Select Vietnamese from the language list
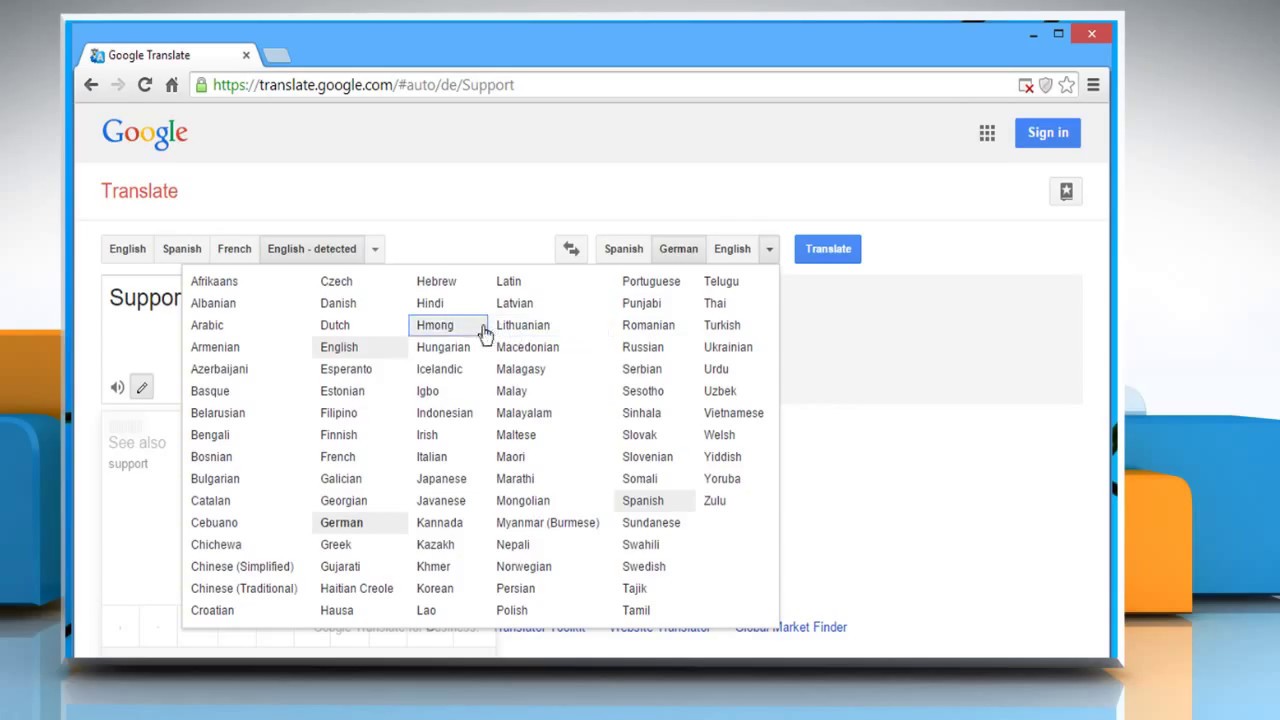The image size is (1280, 720). 733,413
